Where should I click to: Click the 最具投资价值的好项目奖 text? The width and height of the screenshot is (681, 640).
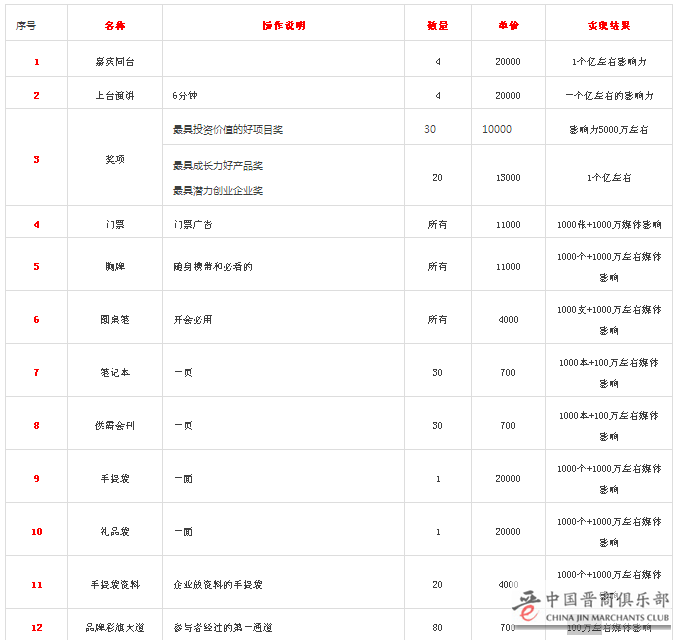pyautogui.click(x=228, y=130)
